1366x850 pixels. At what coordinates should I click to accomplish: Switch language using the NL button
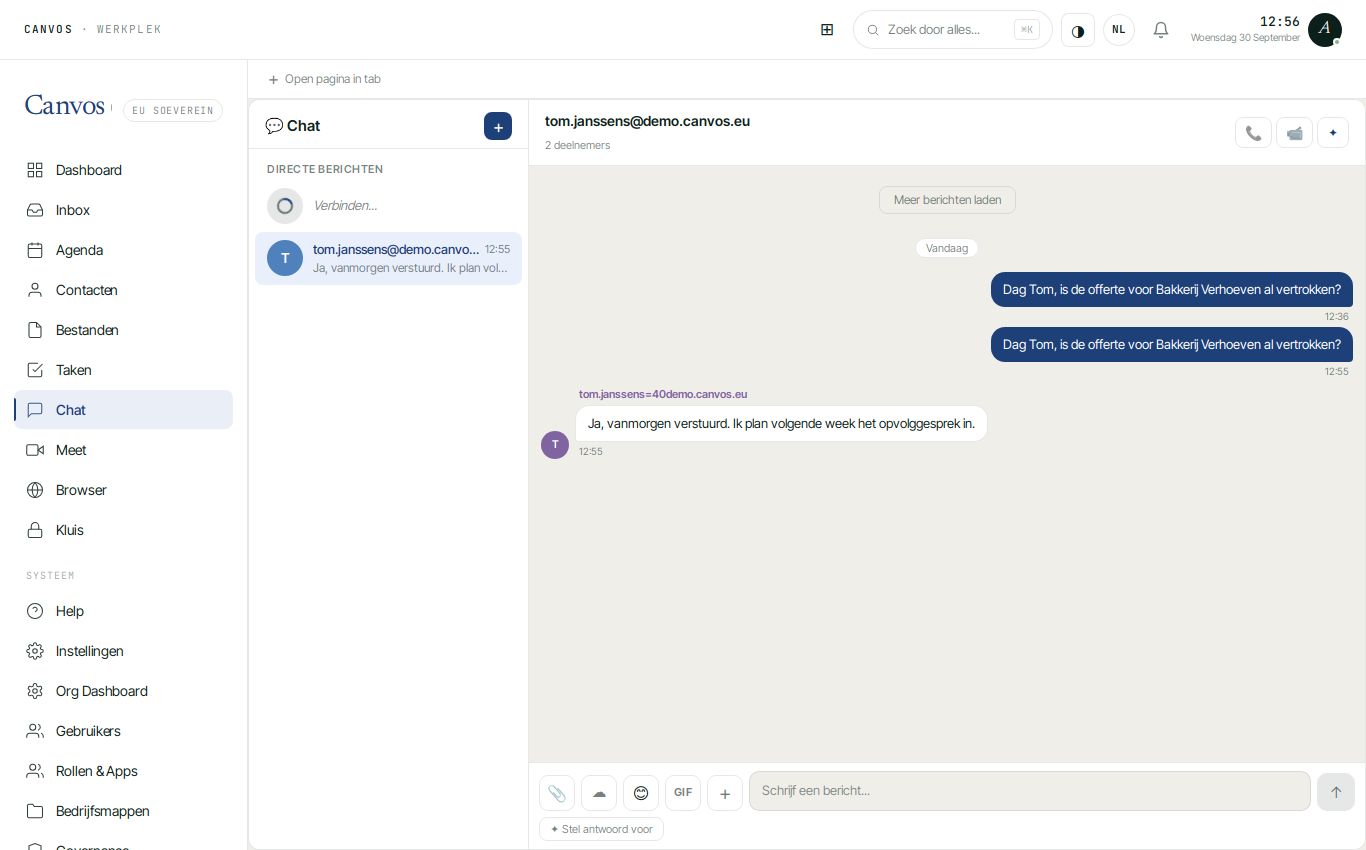[1119, 30]
